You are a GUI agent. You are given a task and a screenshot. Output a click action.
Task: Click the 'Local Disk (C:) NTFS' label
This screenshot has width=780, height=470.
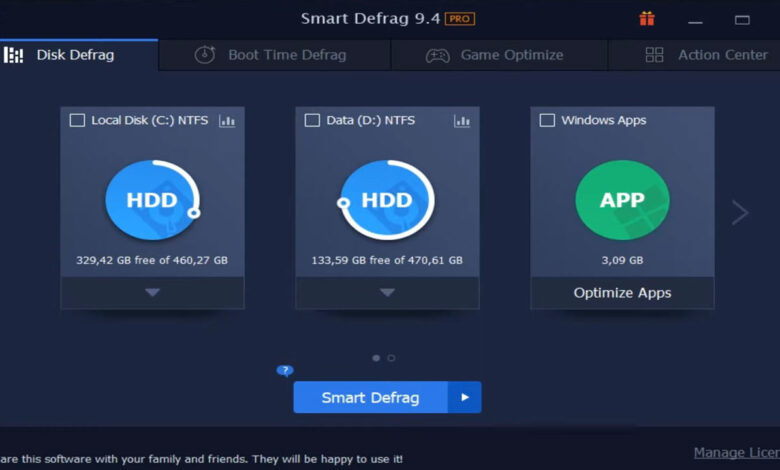pos(150,120)
